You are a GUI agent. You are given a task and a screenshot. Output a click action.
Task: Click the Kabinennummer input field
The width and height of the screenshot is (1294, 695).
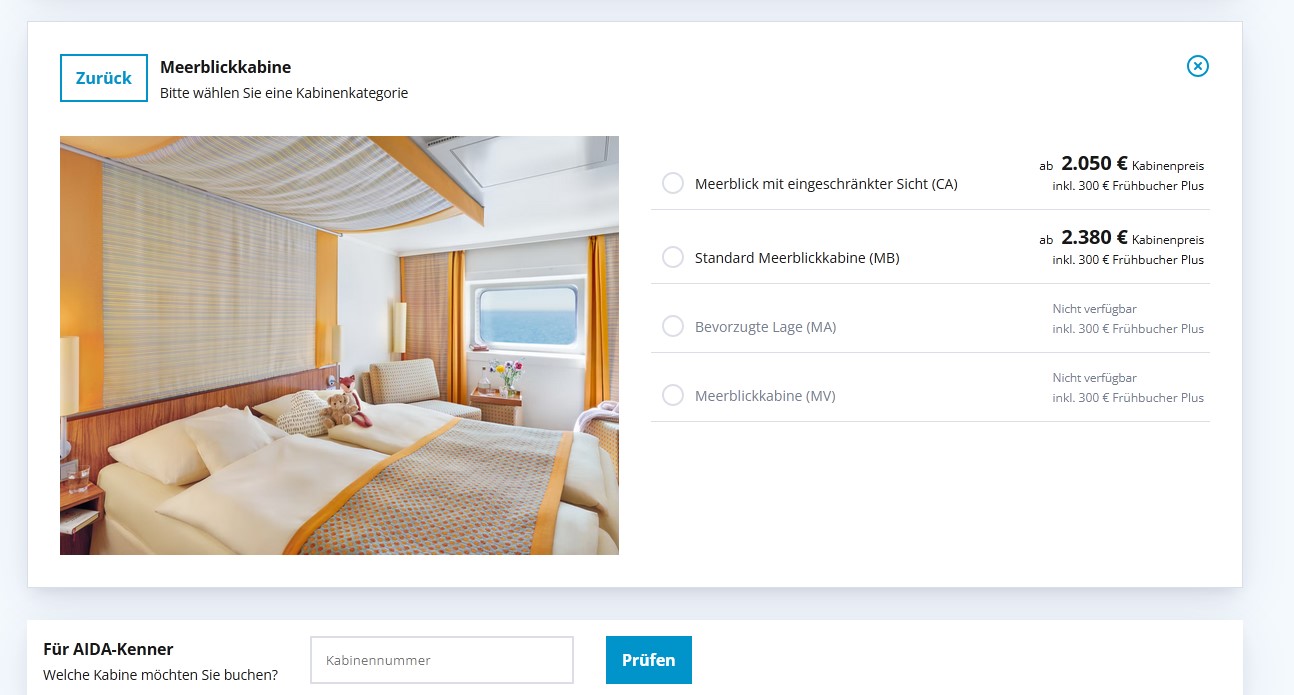point(442,660)
